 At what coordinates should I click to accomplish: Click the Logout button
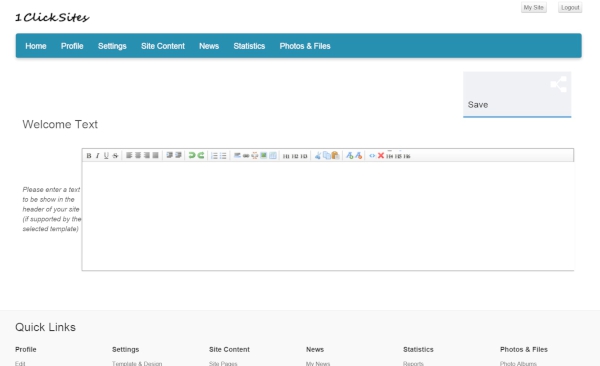tap(570, 8)
